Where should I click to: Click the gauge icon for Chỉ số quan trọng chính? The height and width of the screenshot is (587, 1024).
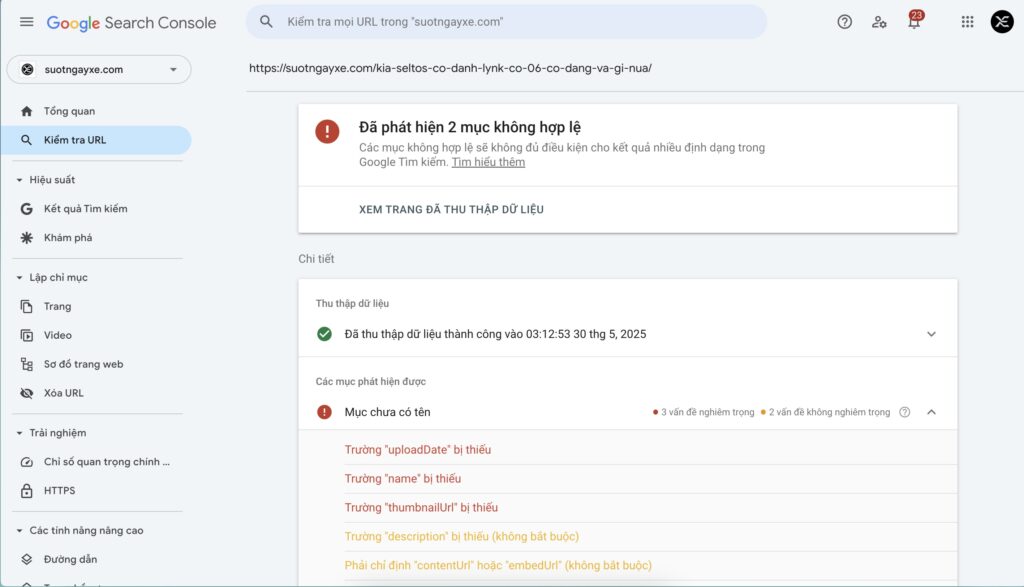point(26,462)
